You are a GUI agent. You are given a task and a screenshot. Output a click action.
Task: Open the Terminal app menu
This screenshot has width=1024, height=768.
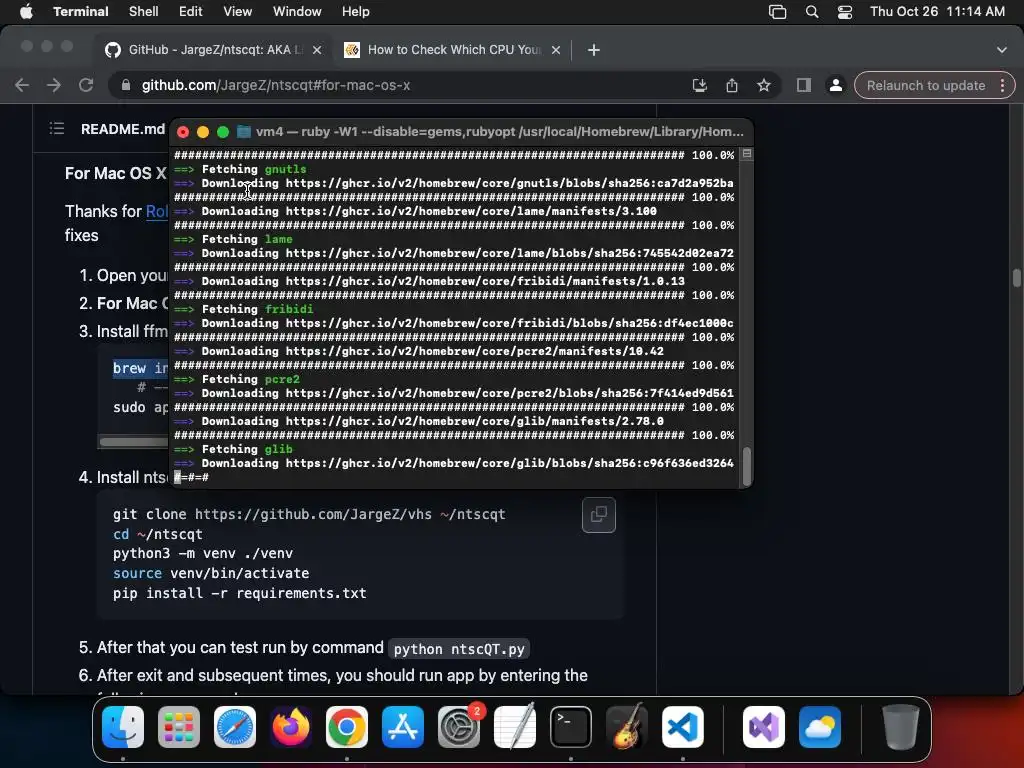click(81, 12)
